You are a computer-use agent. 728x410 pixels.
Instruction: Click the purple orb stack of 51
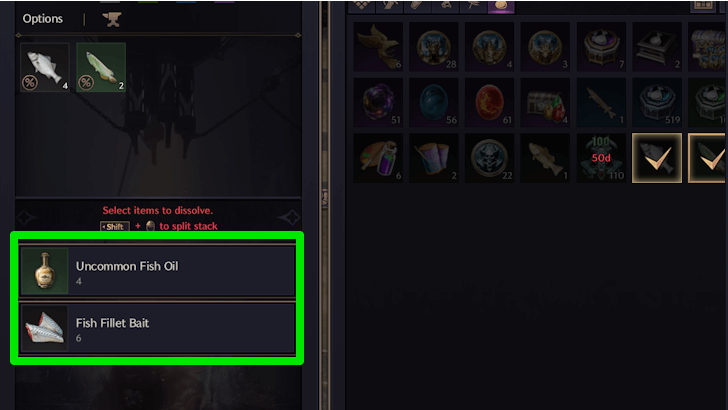378,102
